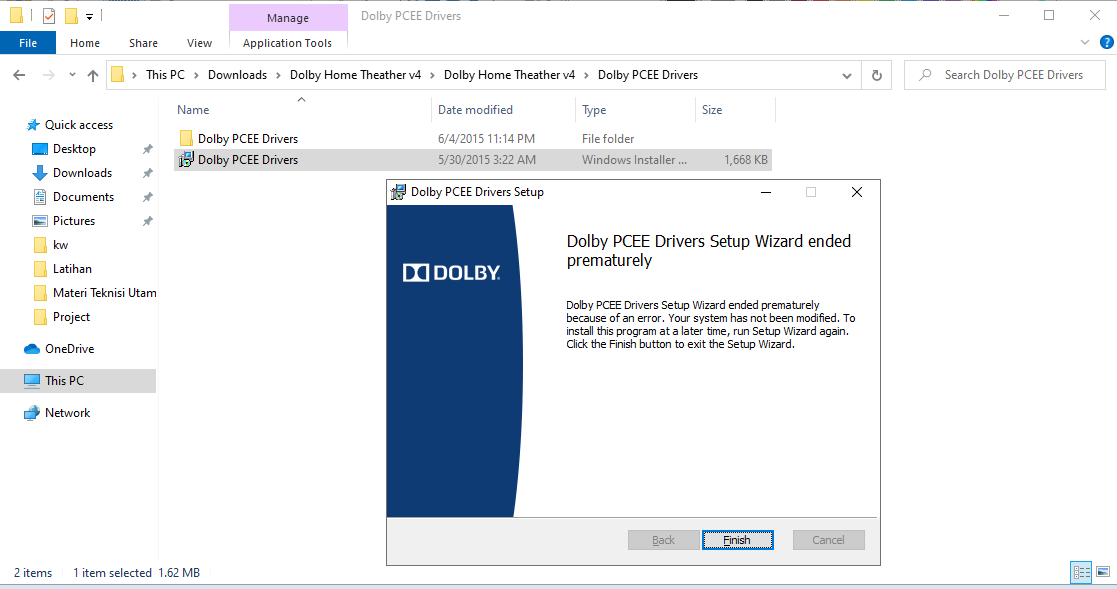This screenshot has height=589, width=1117.
Task: Open Explorer help question mark icon
Action: click(x=1106, y=42)
